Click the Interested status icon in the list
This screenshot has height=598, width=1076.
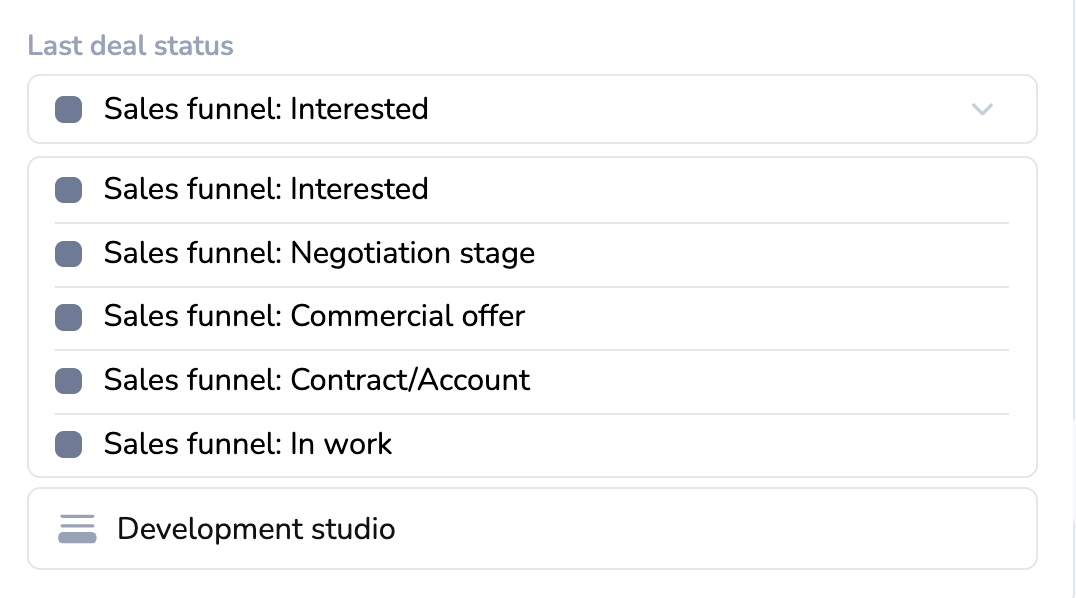pyautogui.click(x=68, y=190)
